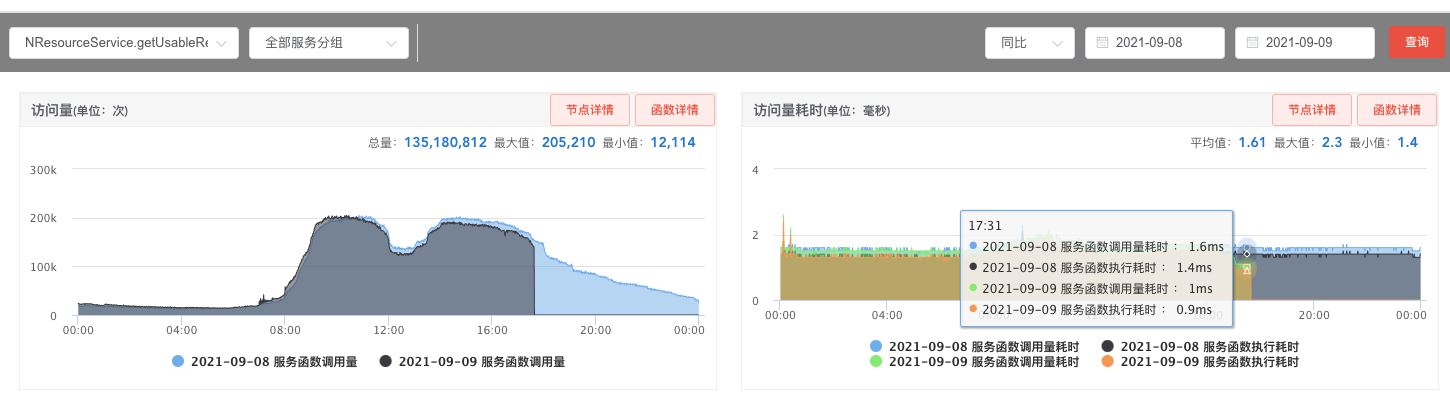The image size is (1450, 399).
Task: Click calendar icon in 2021-09-09 date field
Action: coord(1252,43)
